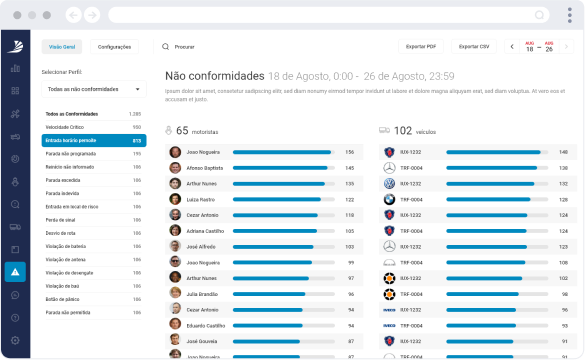The width and height of the screenshot is (585, 360).
Task: Open the Todas as não conformidades dropdown
Action: click(94, 89)
